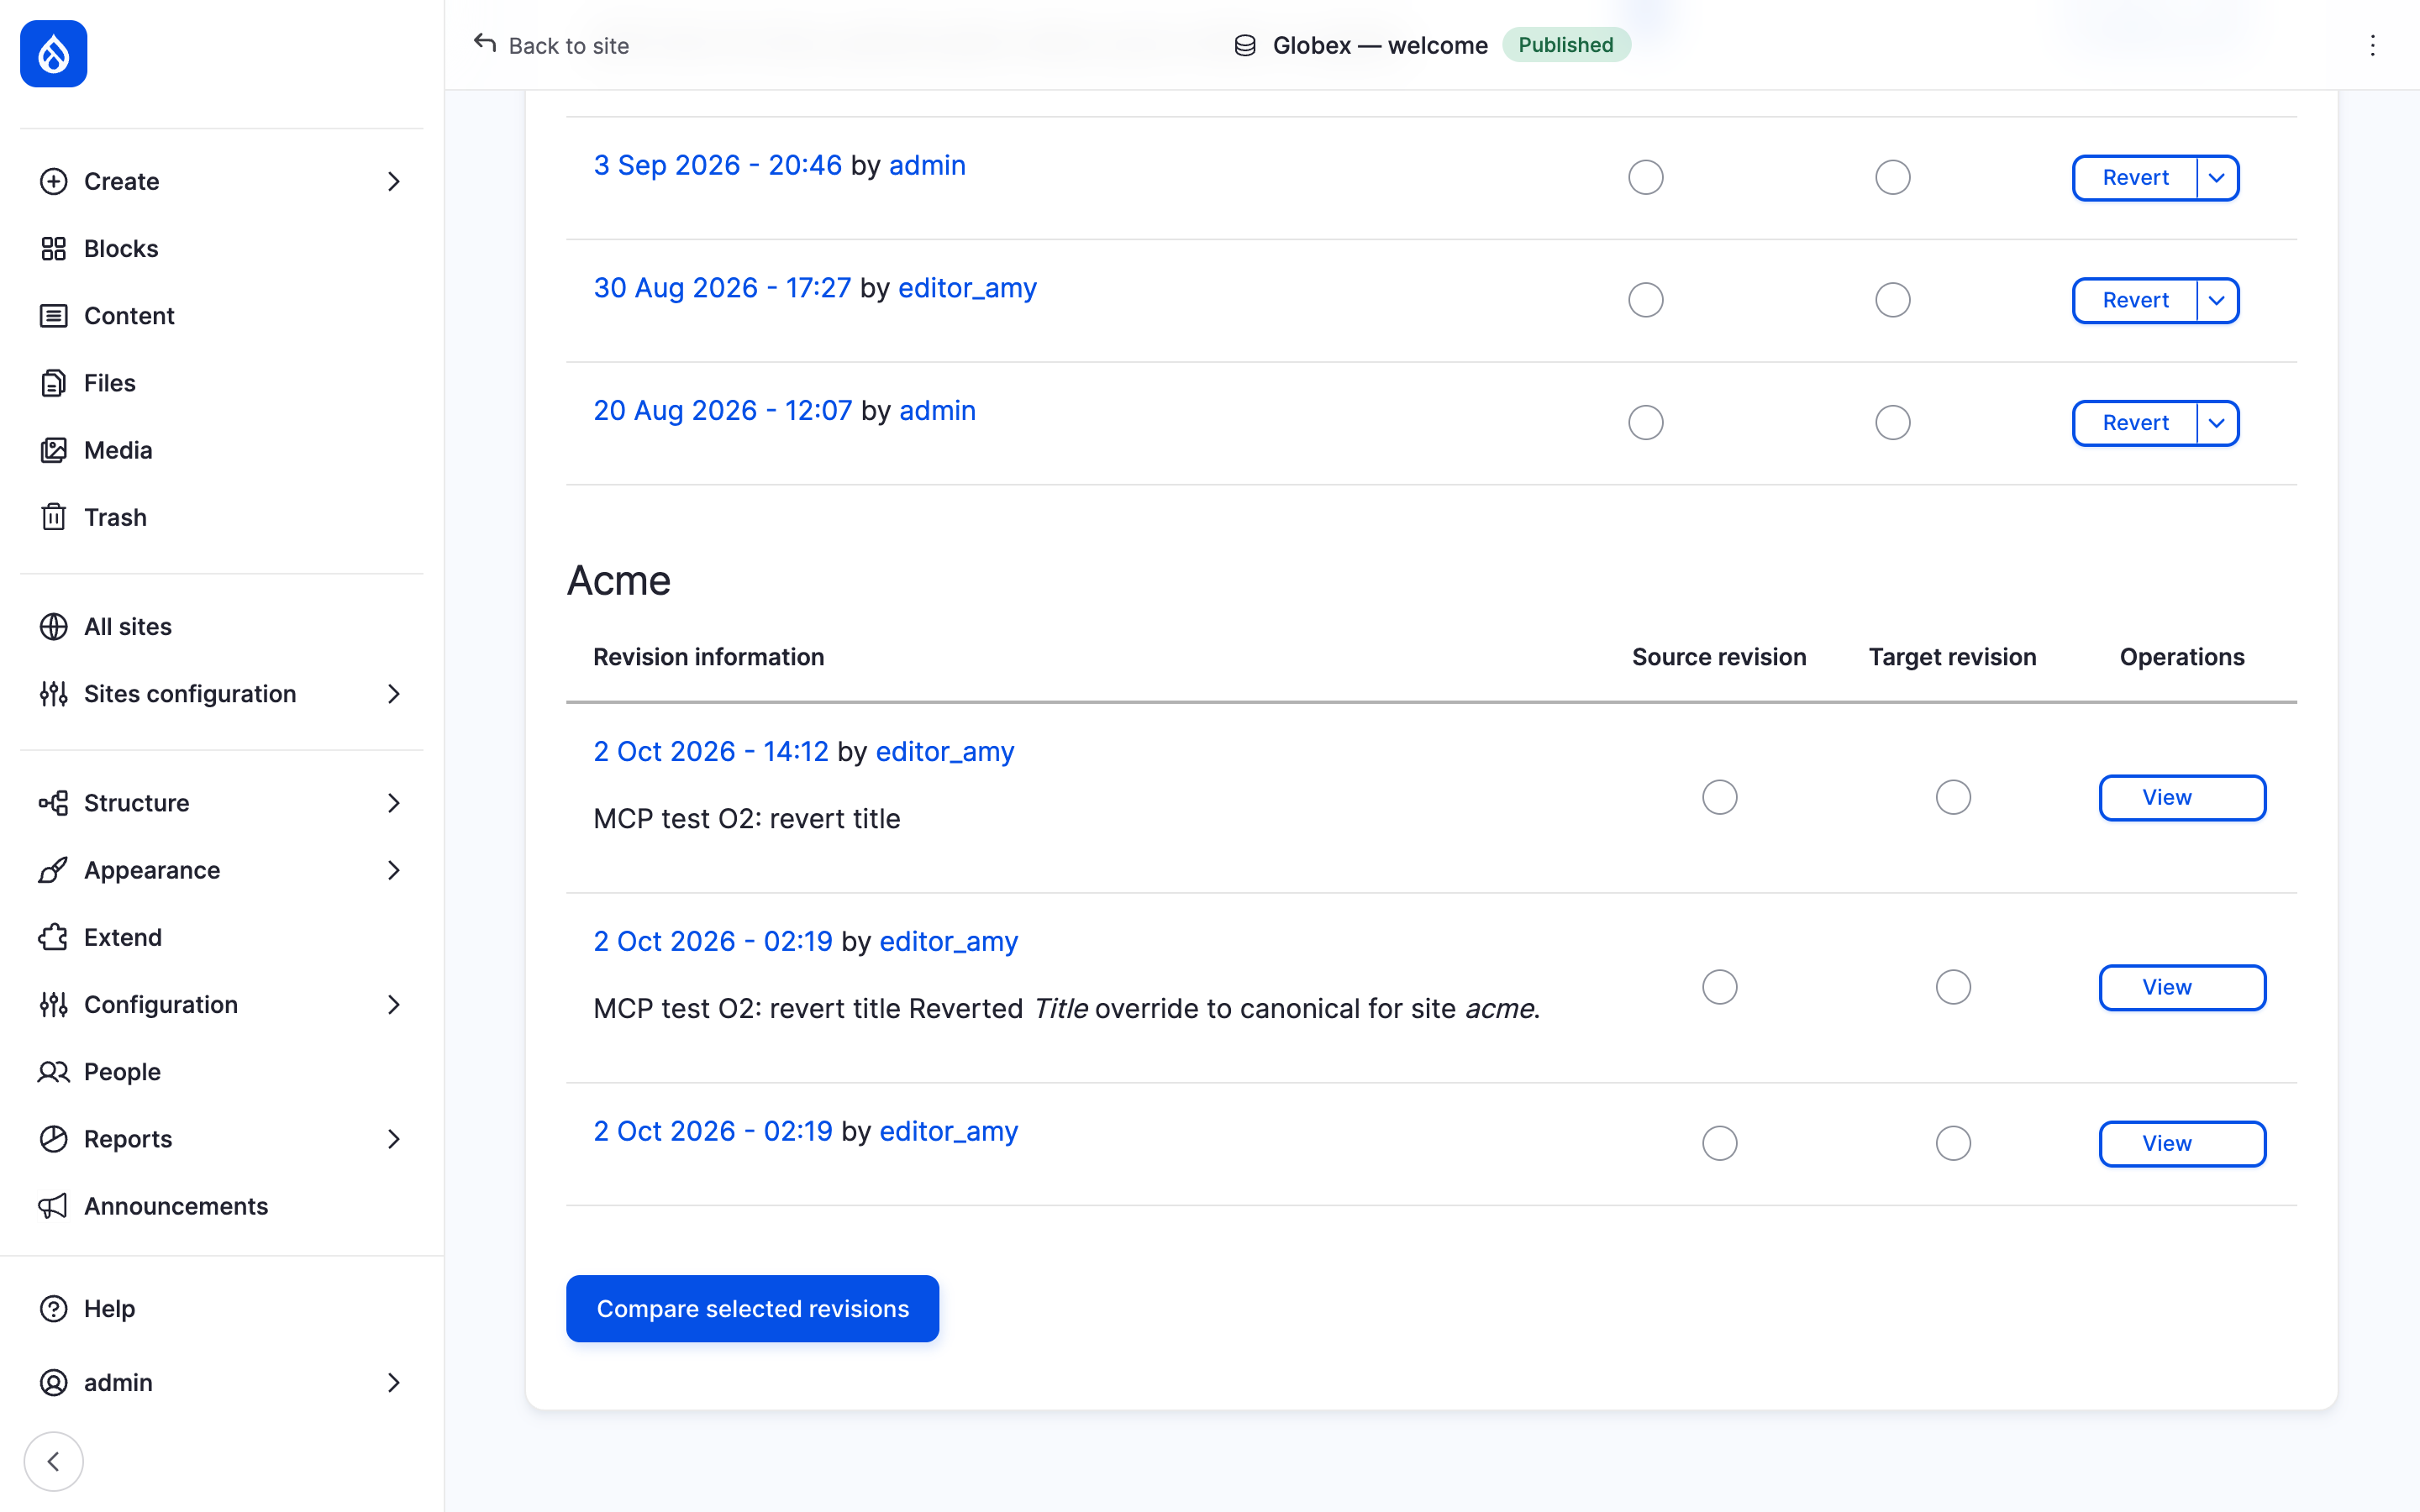This screenshot has width=2420, height=1512.
Task: Click the Drupal logo icon
Action: (x=54, y=54)
